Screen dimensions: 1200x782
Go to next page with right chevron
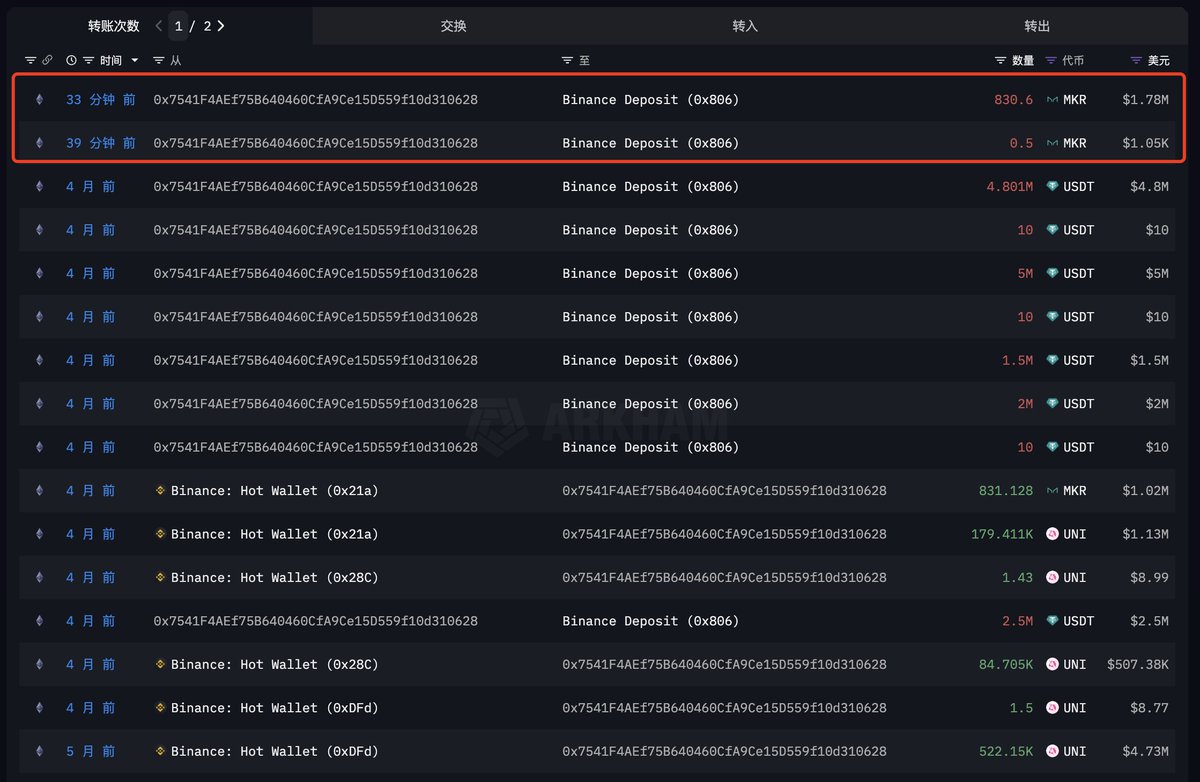(220, 26)
